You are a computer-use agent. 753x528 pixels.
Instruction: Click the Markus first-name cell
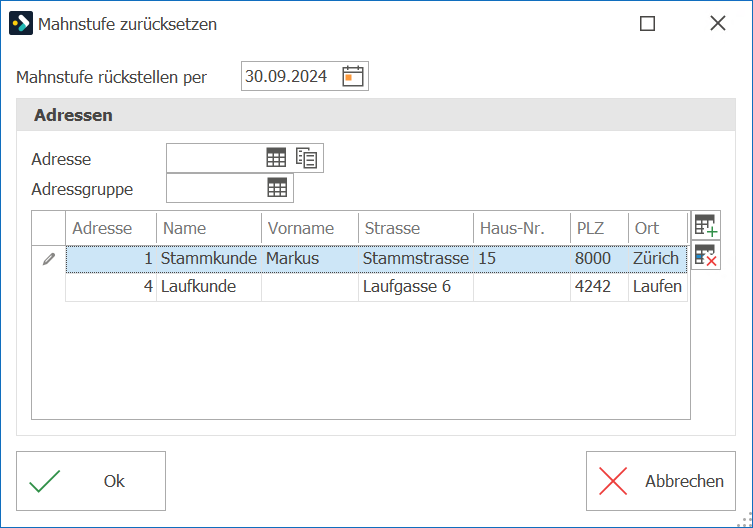[x=310, y=259]
